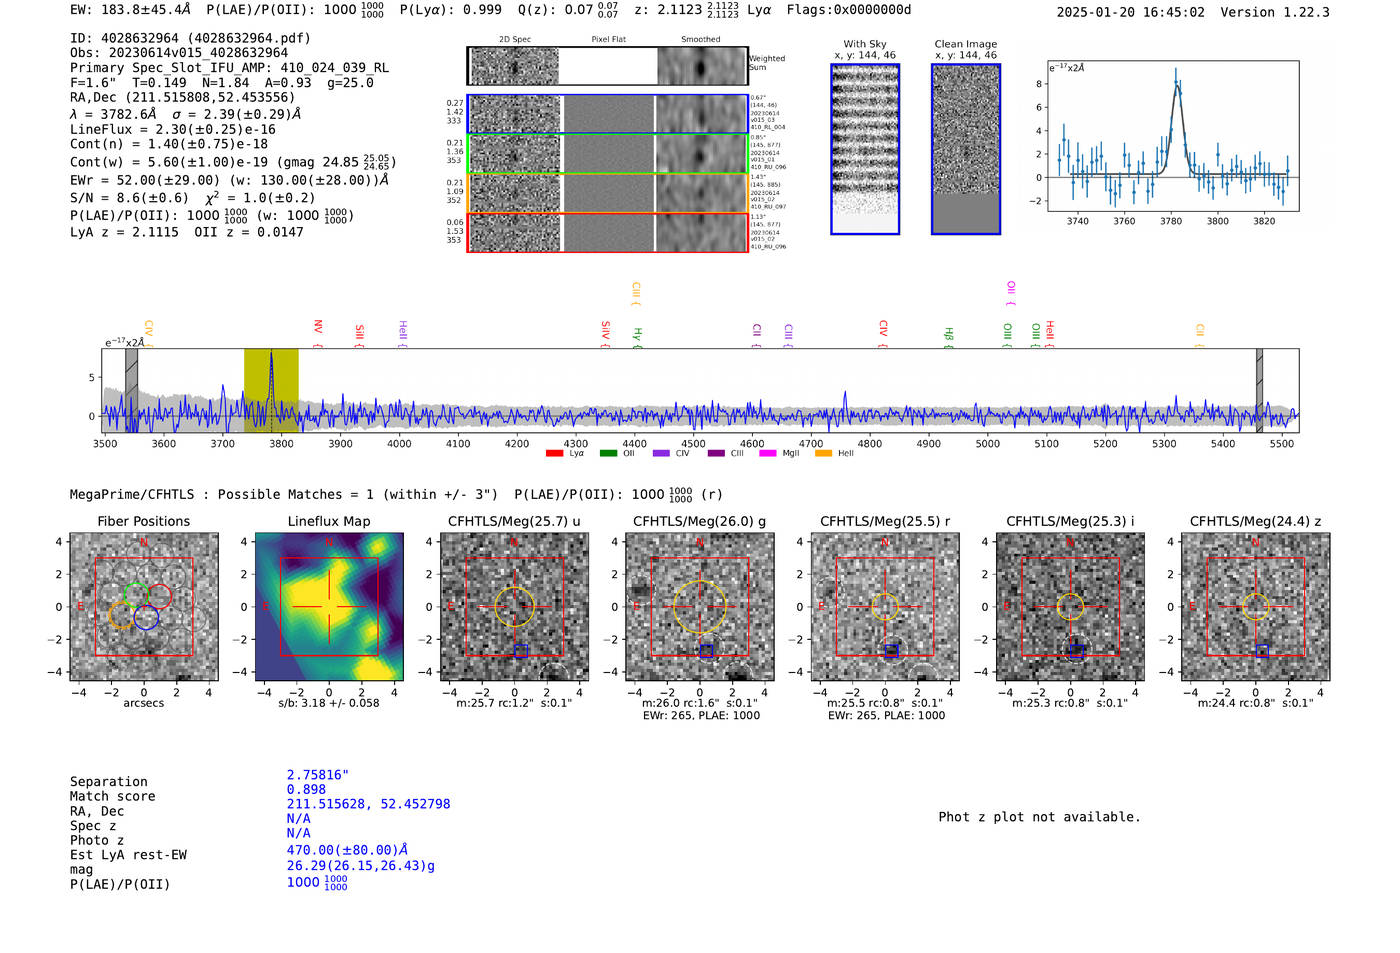Click the m:25.7 rc:1.2" s:0.1" caption
Viewport: 1400px width, 953px height.
tap(514, 703)
